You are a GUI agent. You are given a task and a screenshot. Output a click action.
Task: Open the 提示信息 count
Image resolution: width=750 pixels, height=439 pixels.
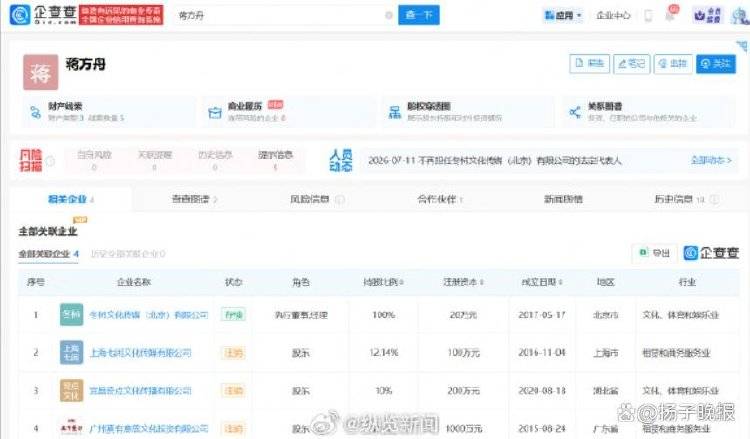tap(275, 161)
